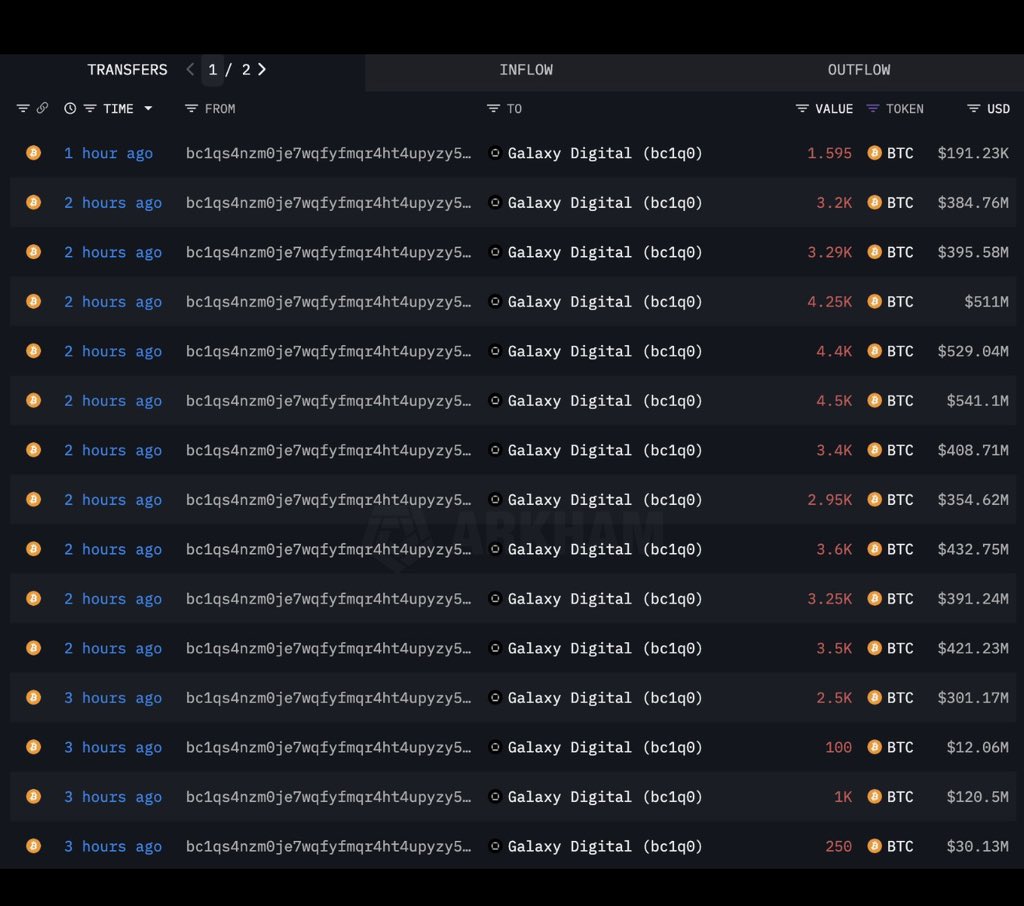Image resolution: width=1024 pixels, height=906 pixels.
Task: Click the Bitcoin icon on the 1 hour ago row
Action: pyautogui.click(x=33, y=153)
